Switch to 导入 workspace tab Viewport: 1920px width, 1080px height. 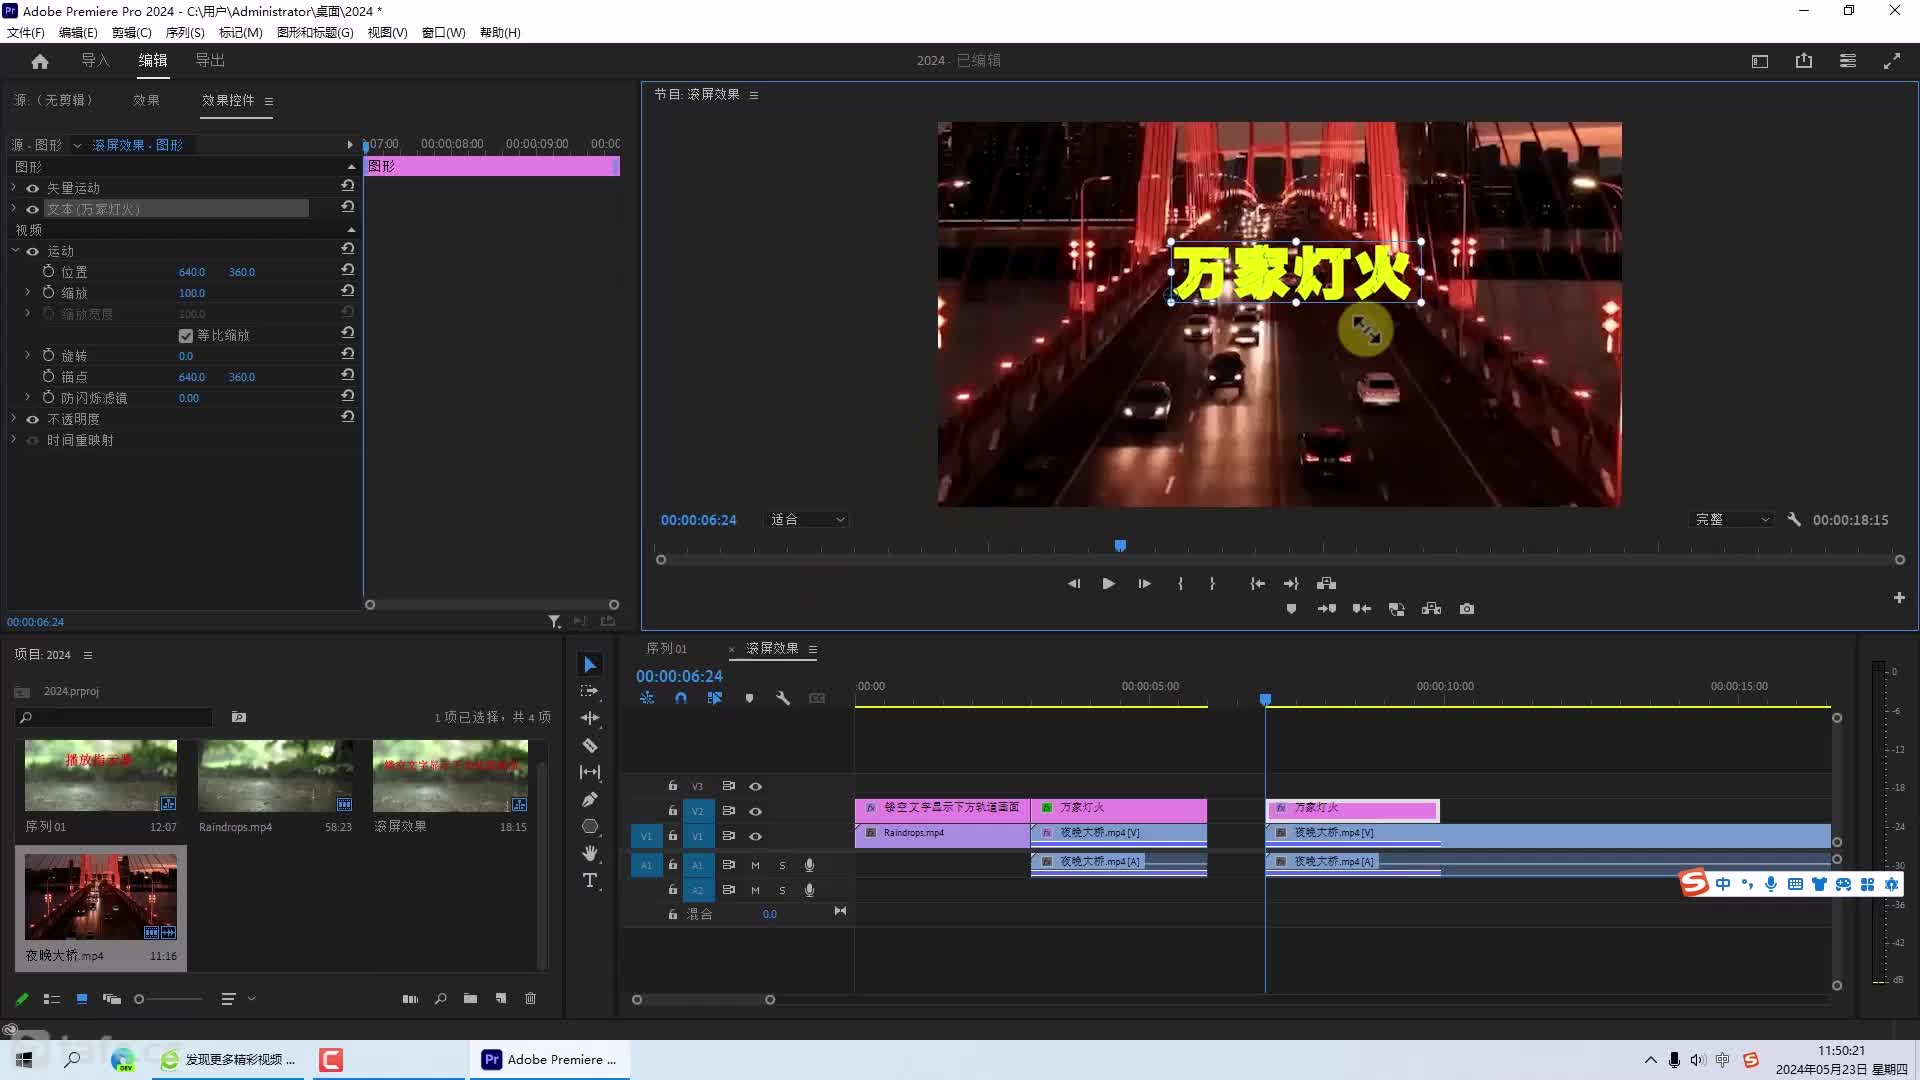coord(95,61)
